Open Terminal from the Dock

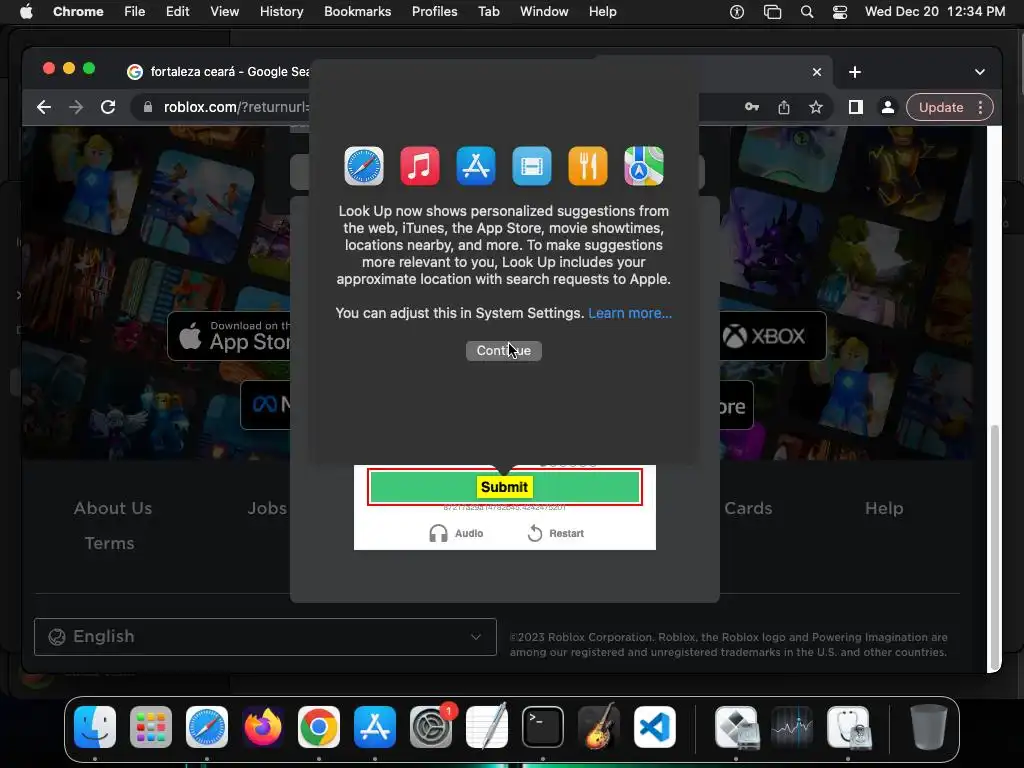(543, 727)
